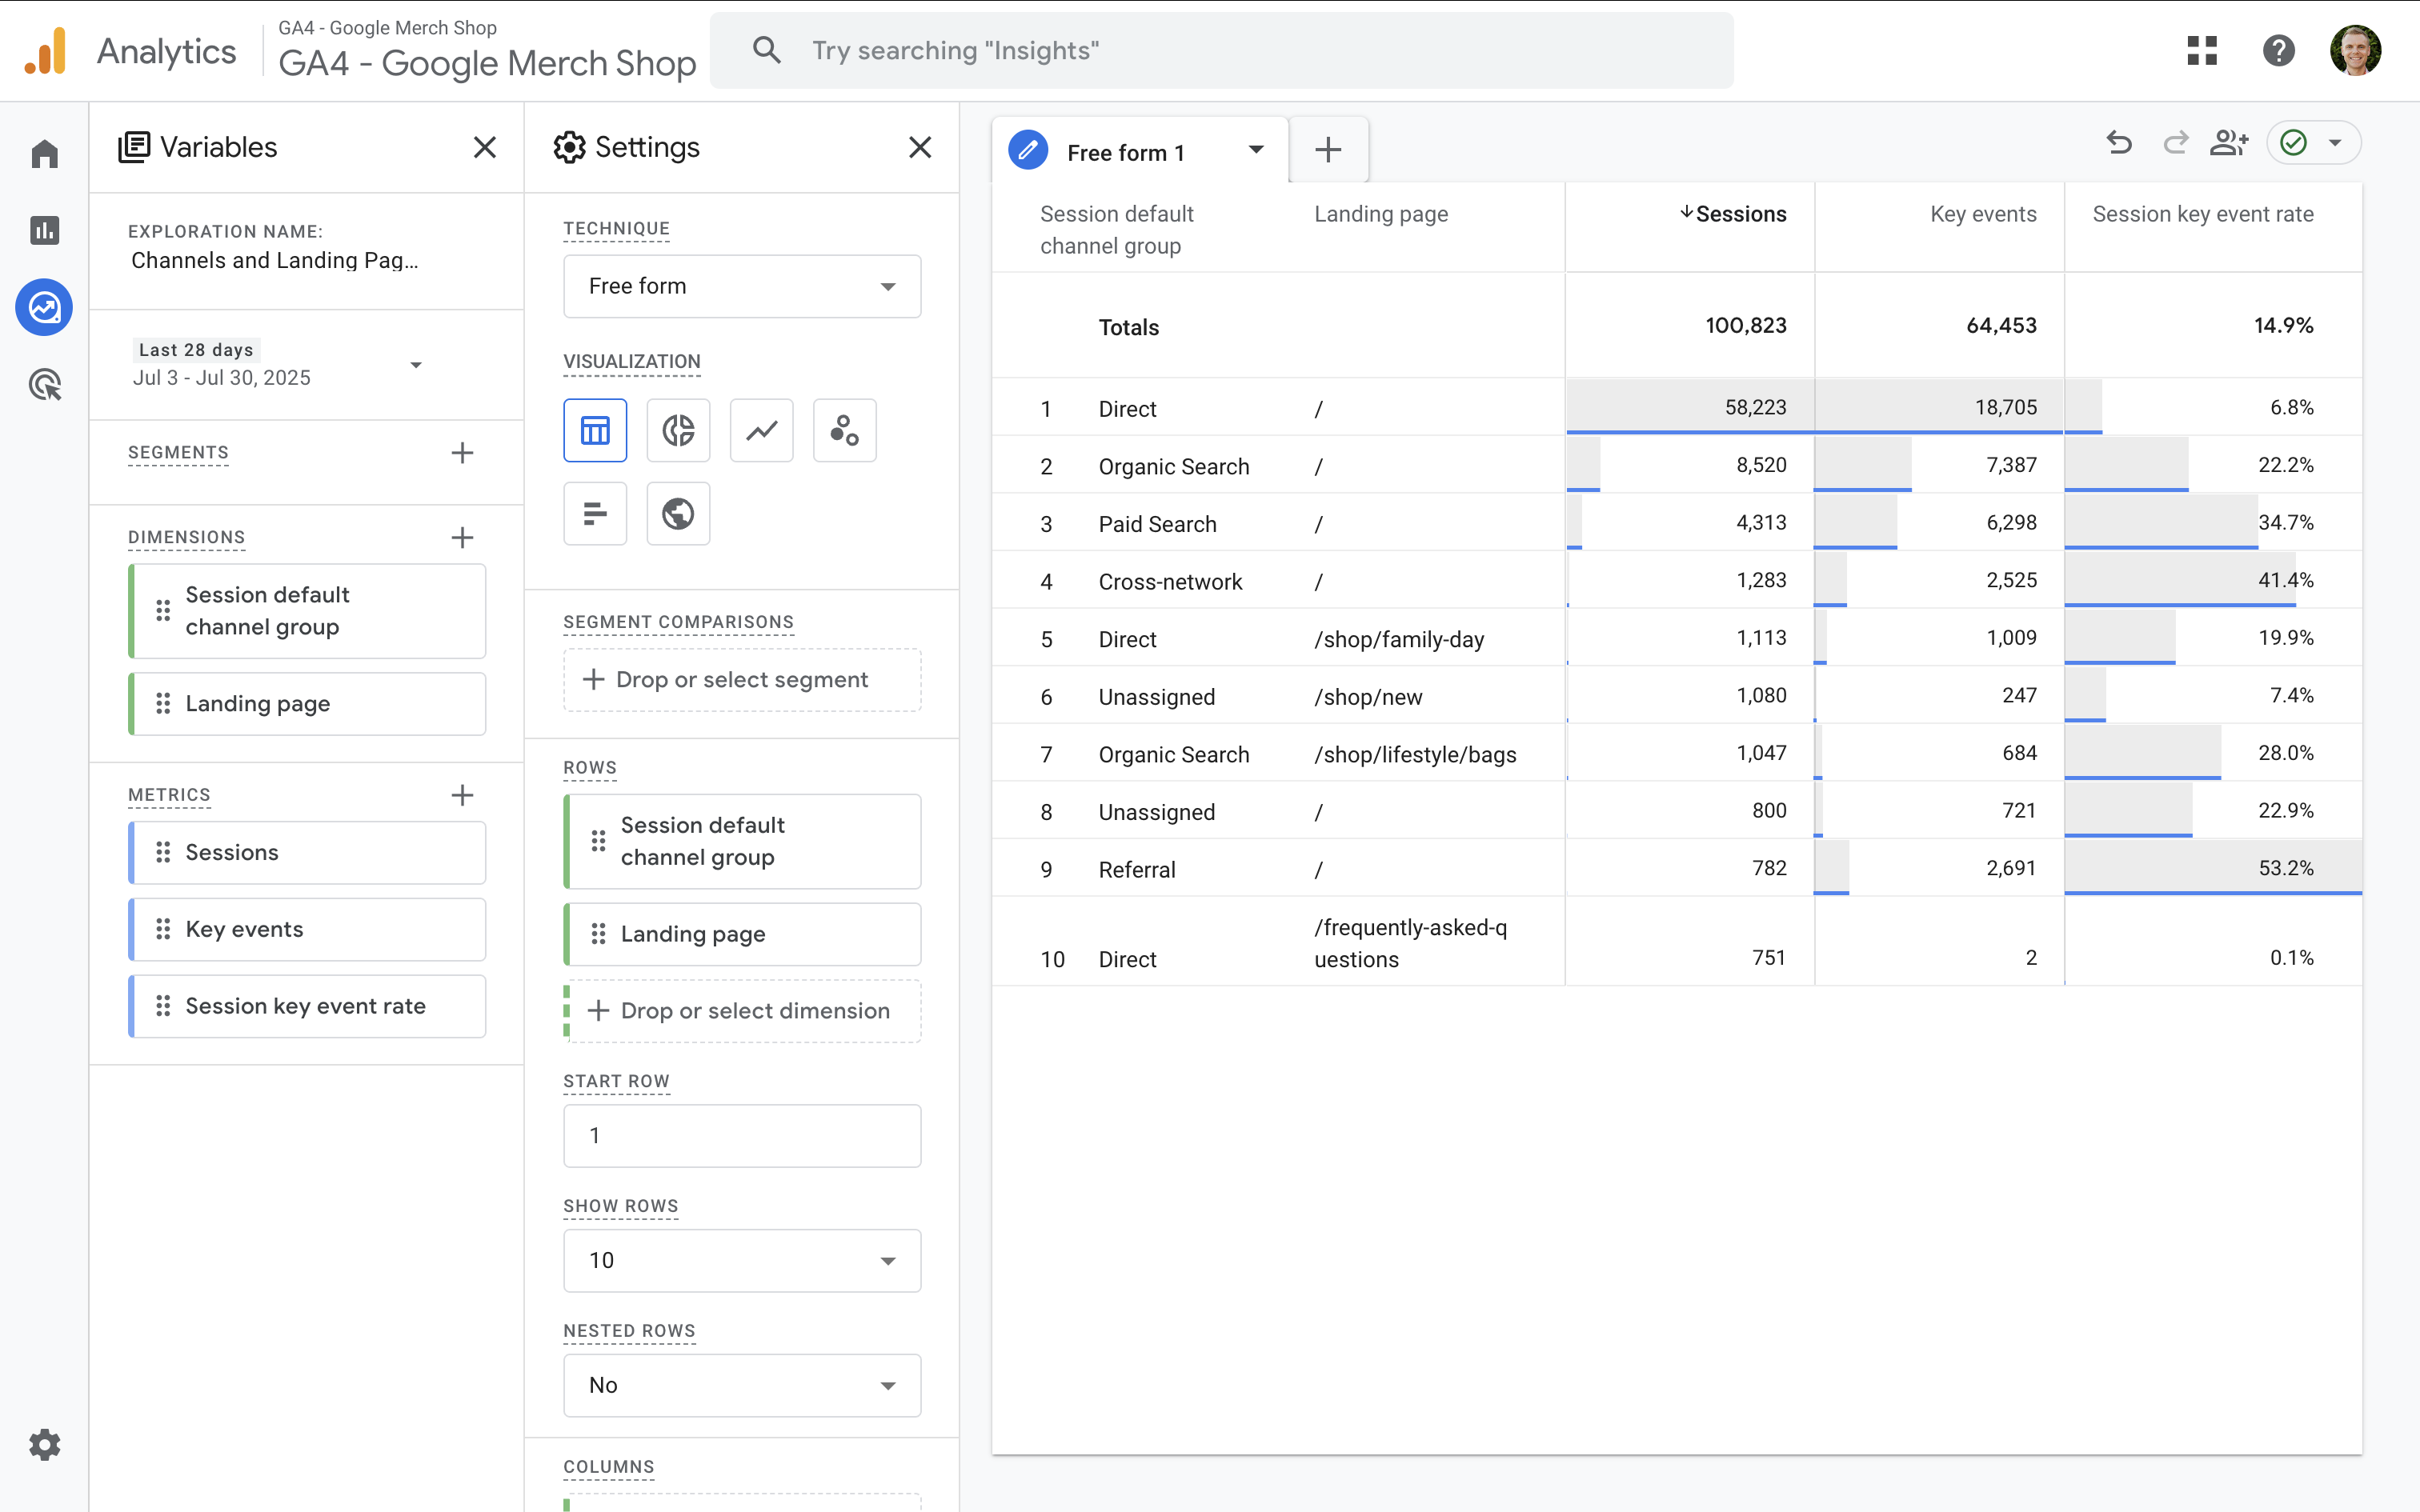Add a new tab with plus button
2420x1512 pixels.
click(1328, 150)
